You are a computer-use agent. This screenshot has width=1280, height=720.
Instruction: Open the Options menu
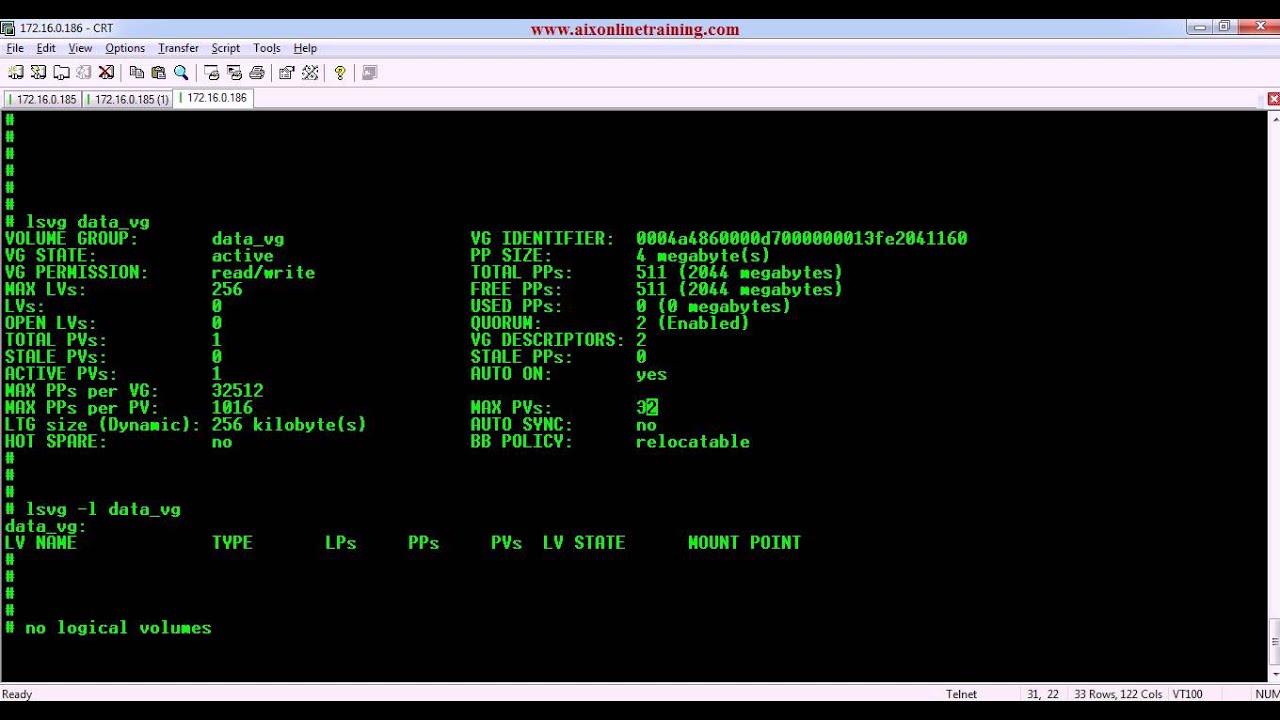tap(125, 48)
